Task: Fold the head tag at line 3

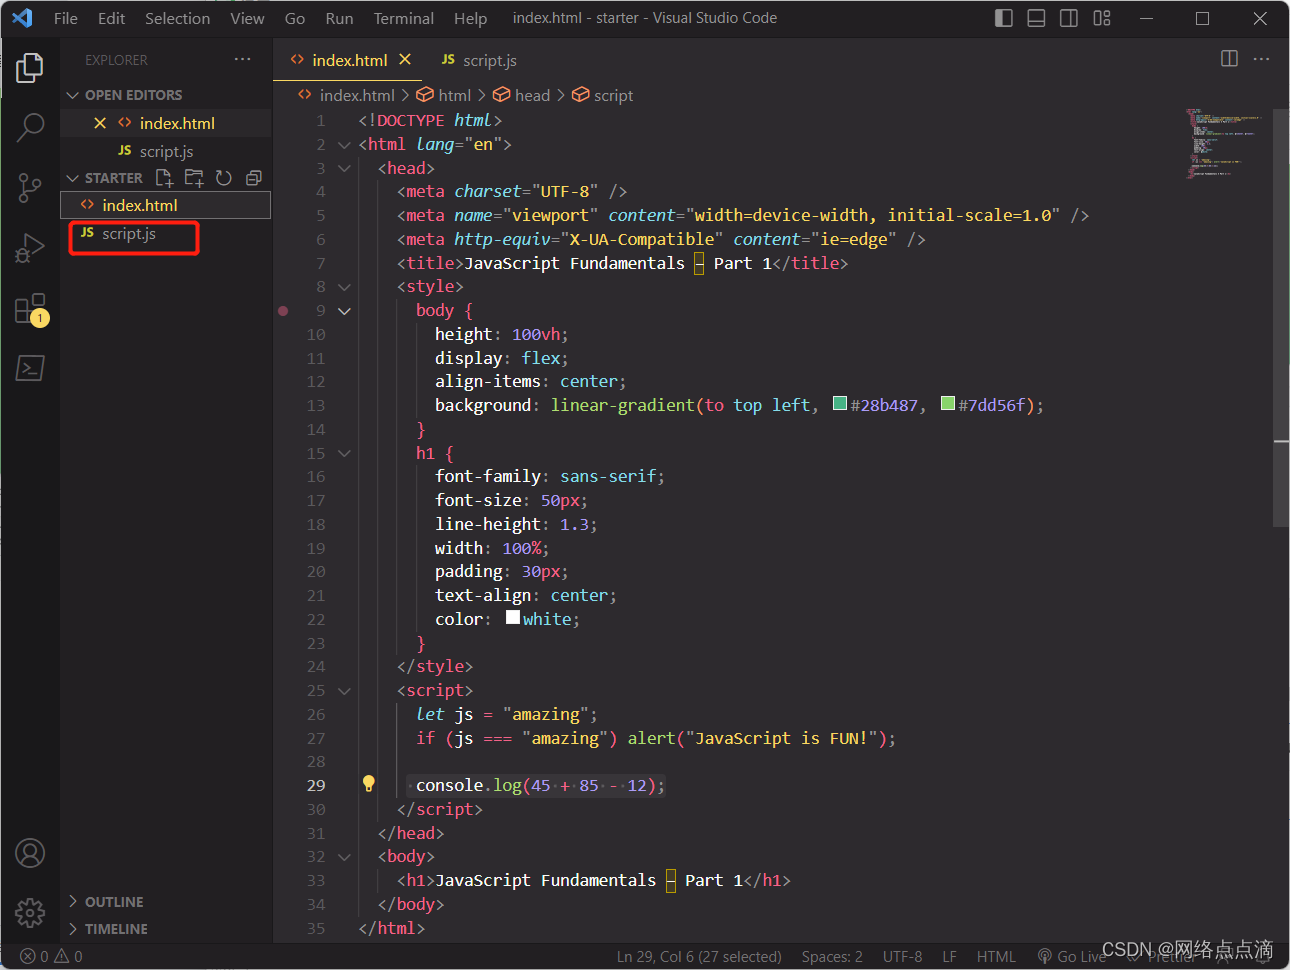Action: tap(344, 169)
